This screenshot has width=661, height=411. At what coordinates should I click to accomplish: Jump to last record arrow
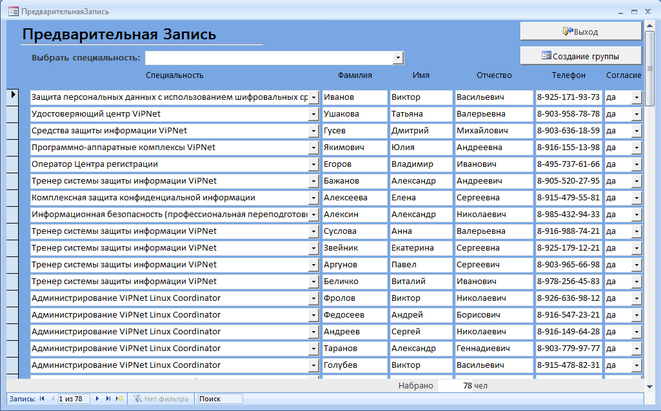coord(107,399)
